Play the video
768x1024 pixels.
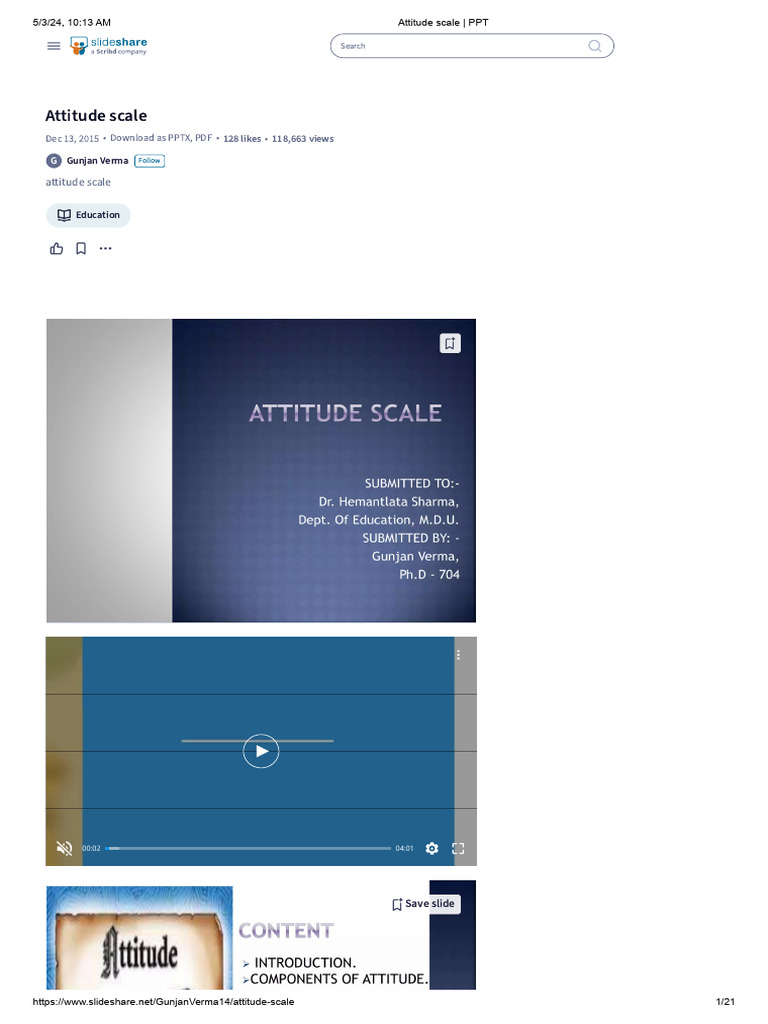(261, 751)
